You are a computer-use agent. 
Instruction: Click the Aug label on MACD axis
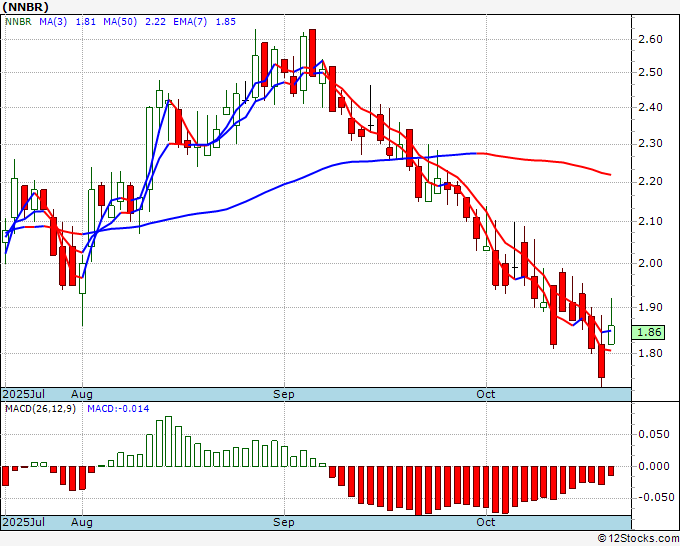tap(82, 522)
